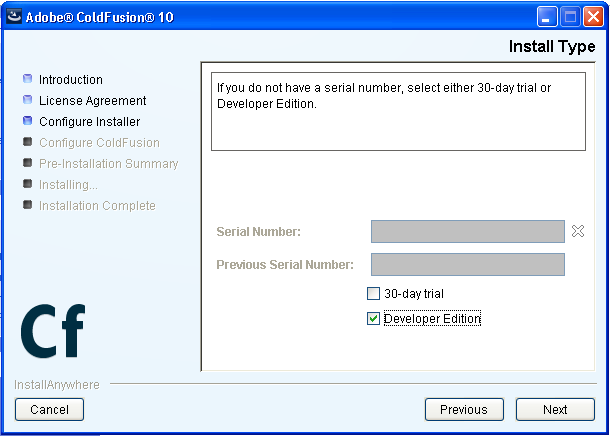Click the Configure Installer step bullet icon
The height and width of the screenshot is (436, 610).
27,121
